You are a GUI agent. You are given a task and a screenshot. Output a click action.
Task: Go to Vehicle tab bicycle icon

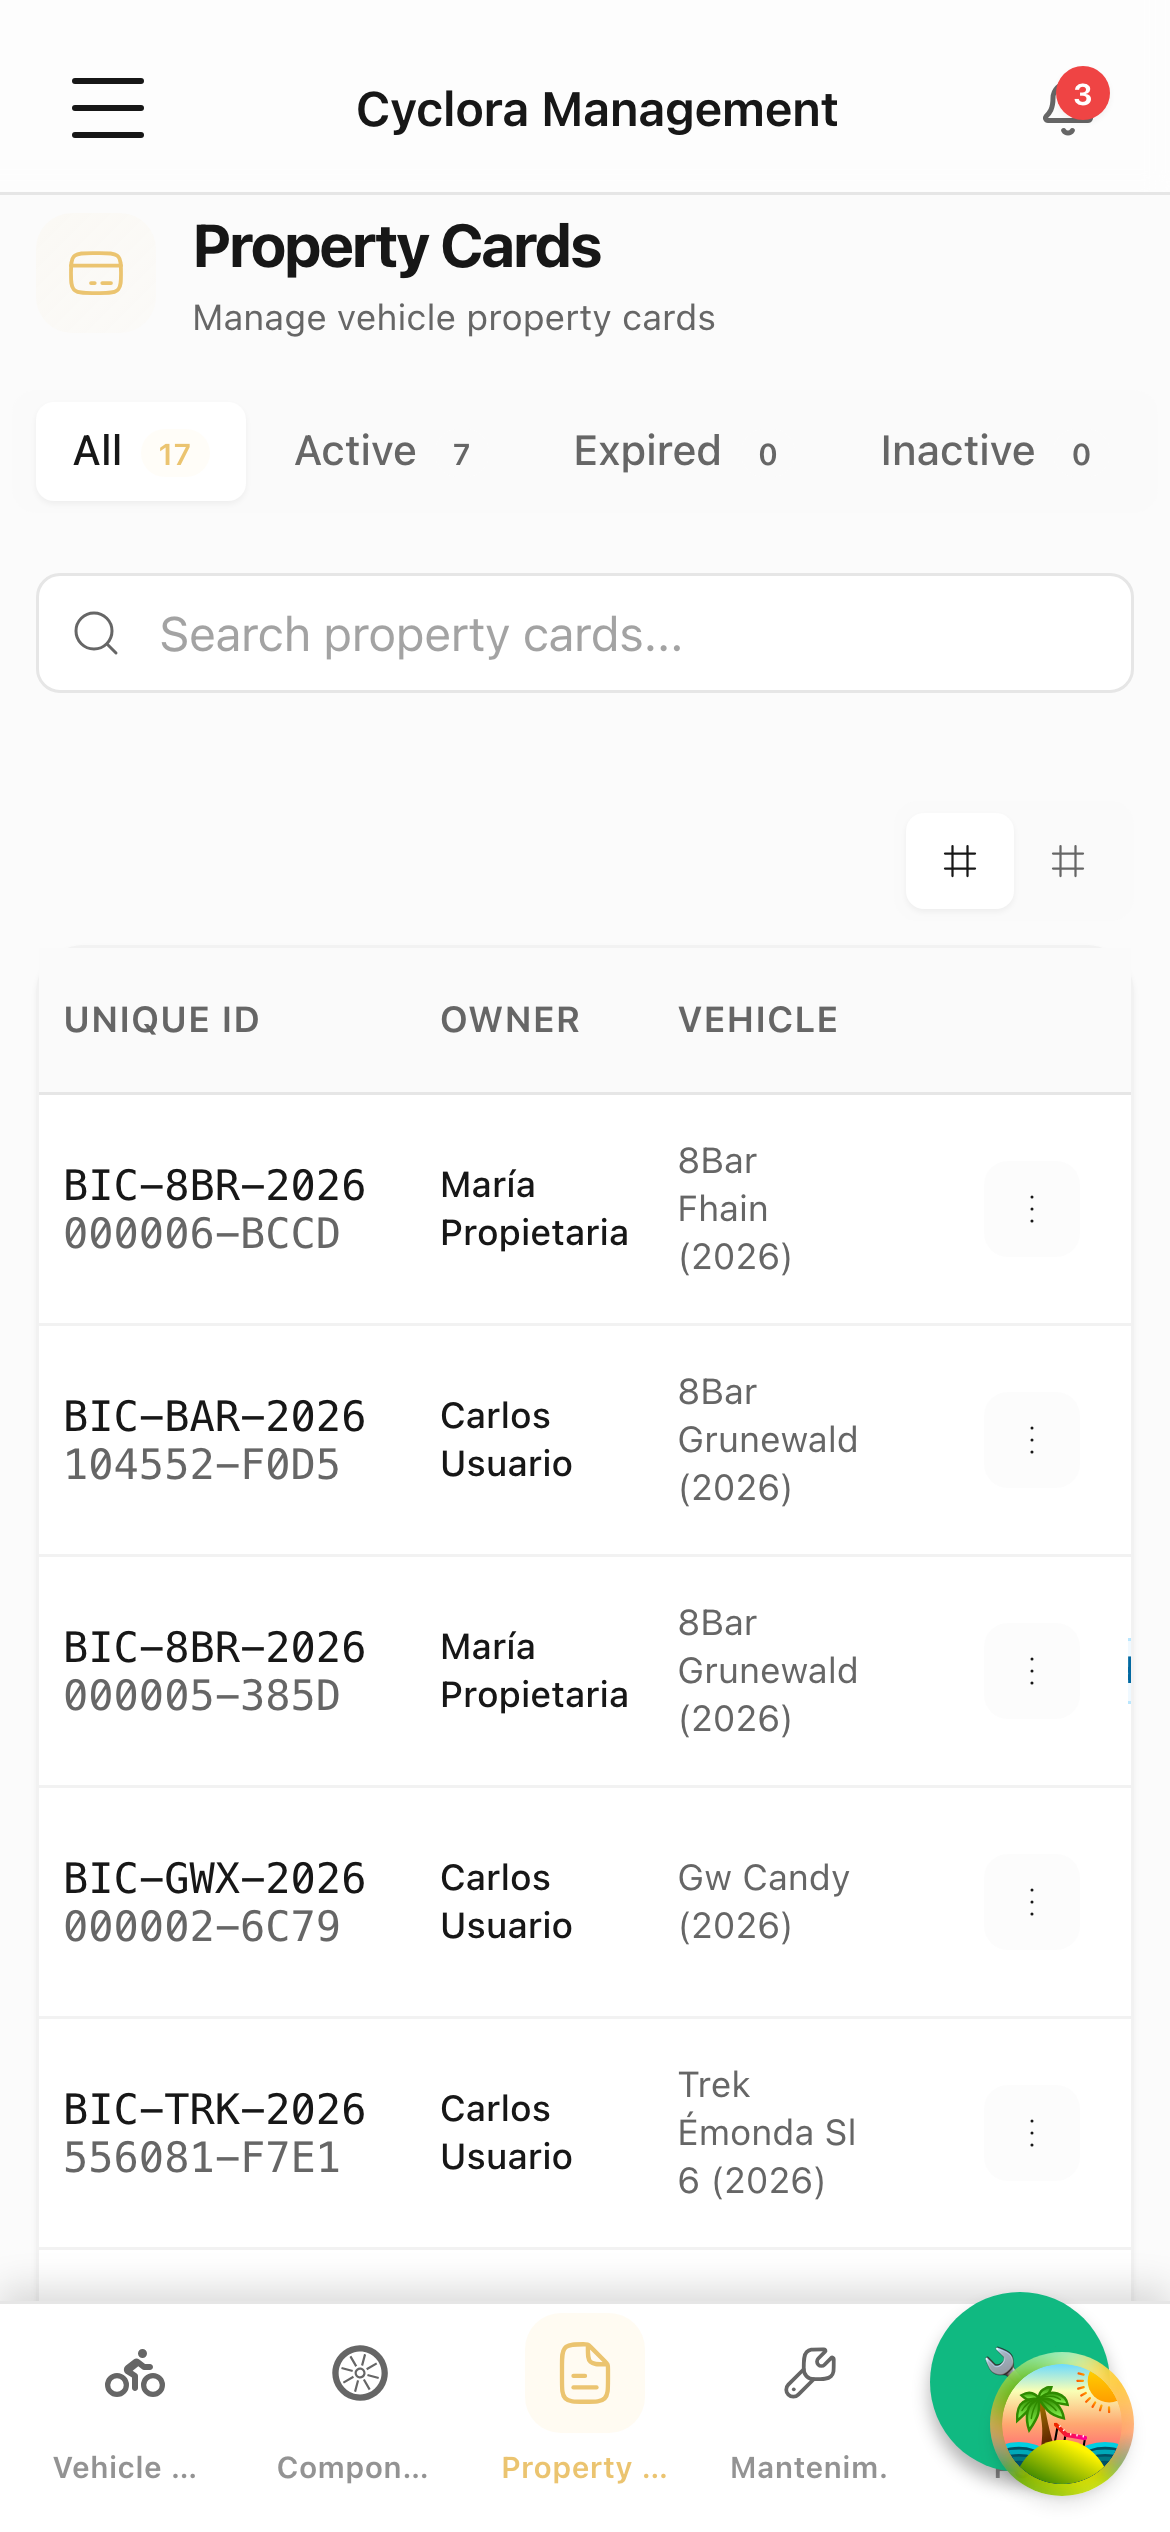coord(135,2375)
